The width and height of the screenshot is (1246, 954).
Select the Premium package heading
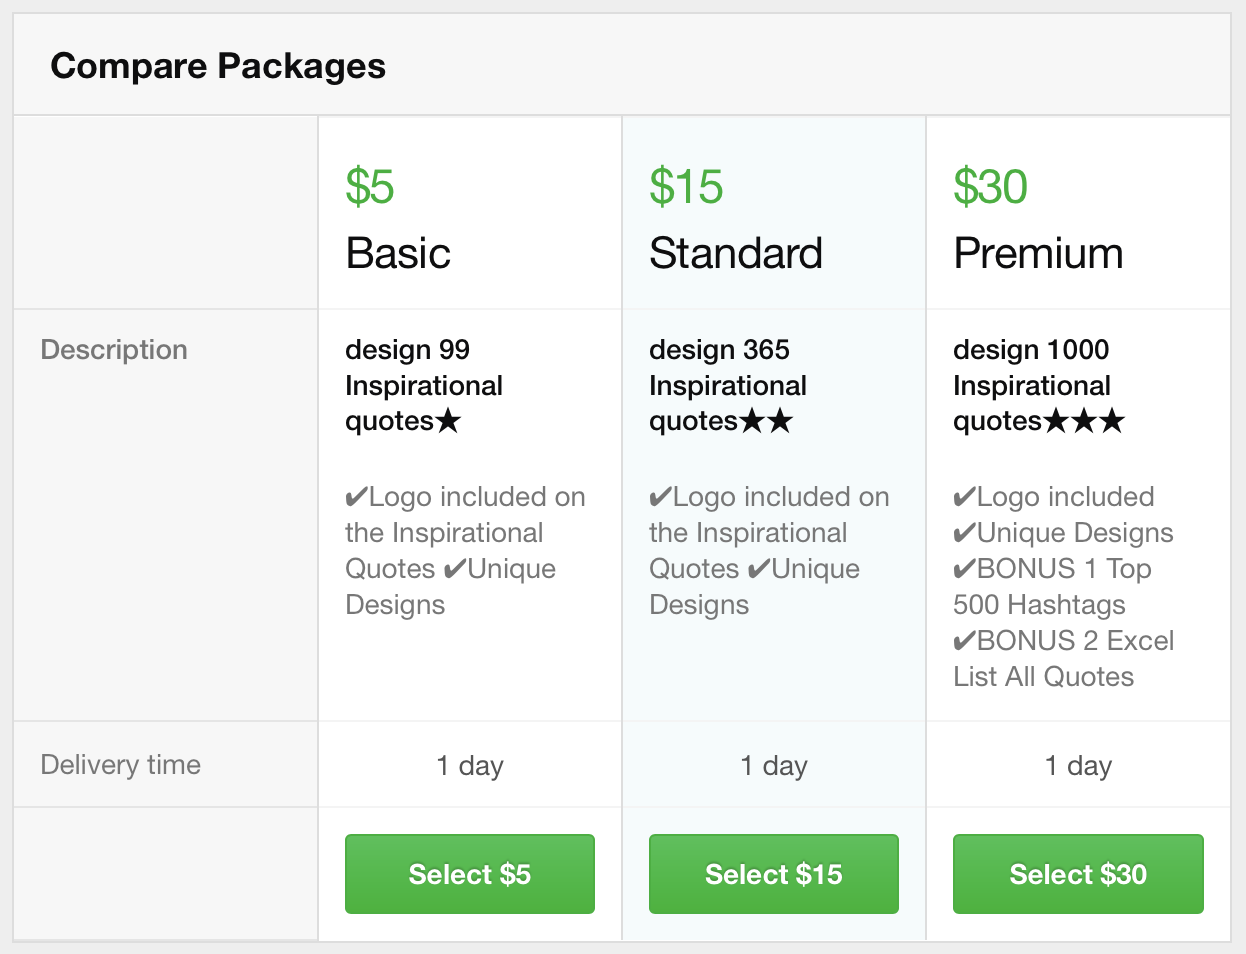(1038, 253)
